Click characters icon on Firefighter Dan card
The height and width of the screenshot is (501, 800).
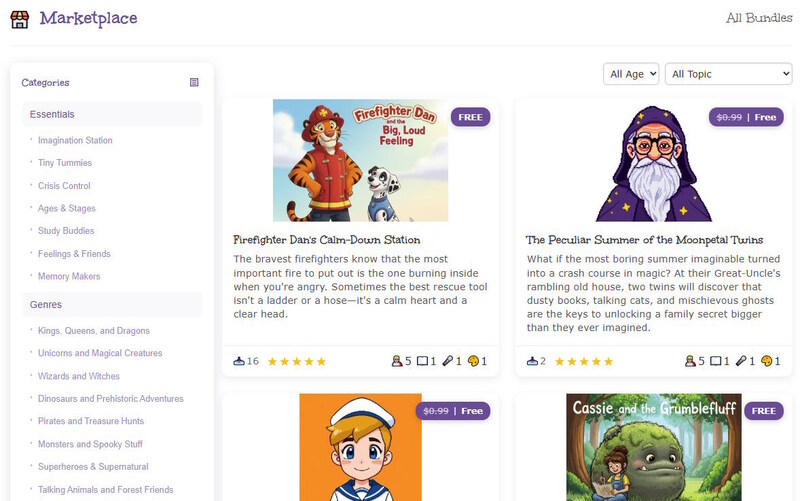coord(395,361)
